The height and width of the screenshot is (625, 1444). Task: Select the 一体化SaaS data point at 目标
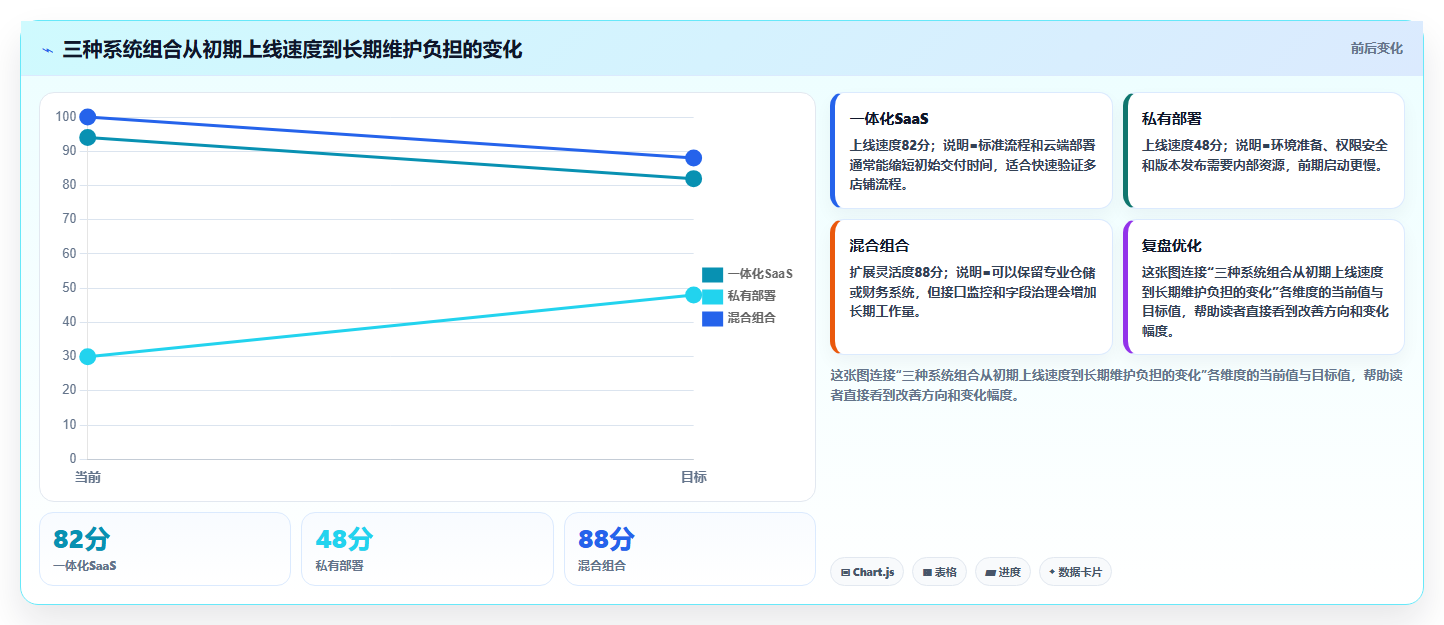pyautogui.click(x=694, y=179)
